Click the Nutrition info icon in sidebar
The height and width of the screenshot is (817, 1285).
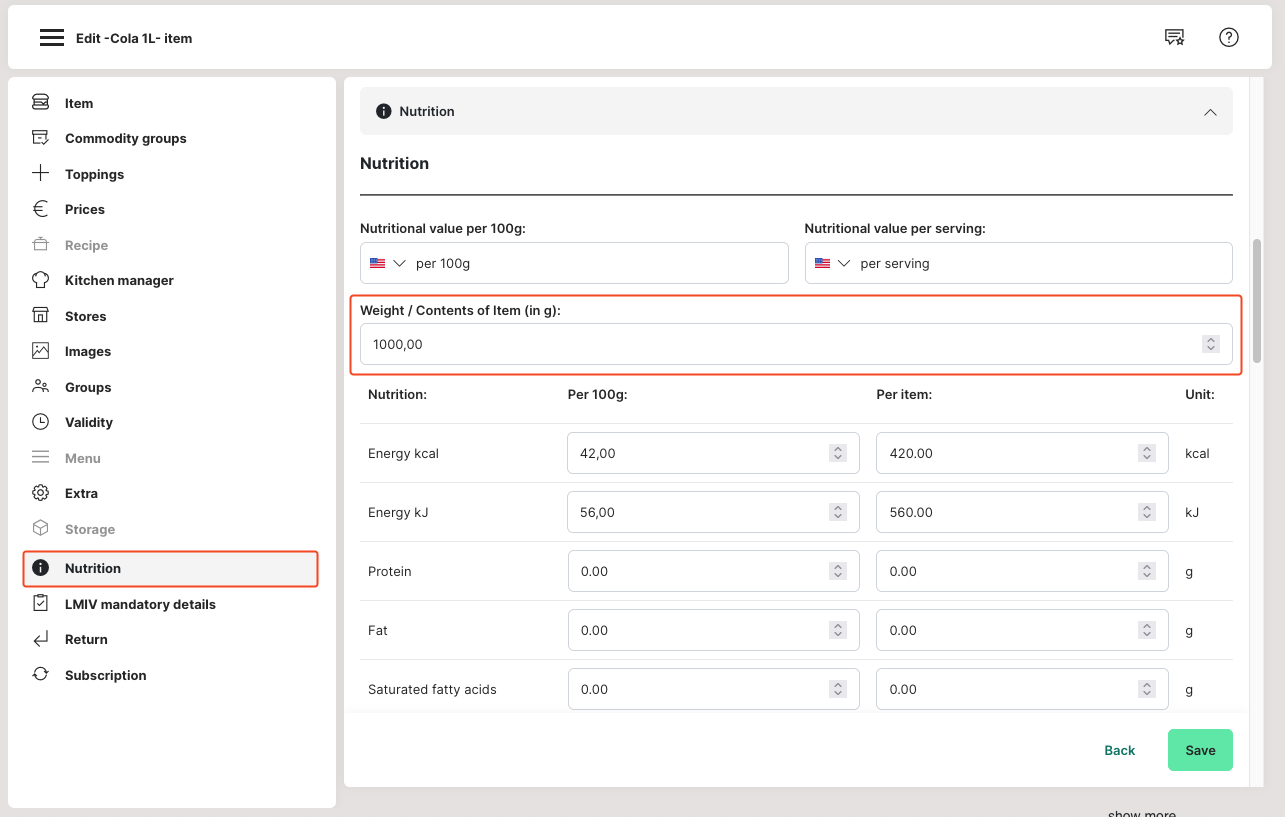point(40,568)
